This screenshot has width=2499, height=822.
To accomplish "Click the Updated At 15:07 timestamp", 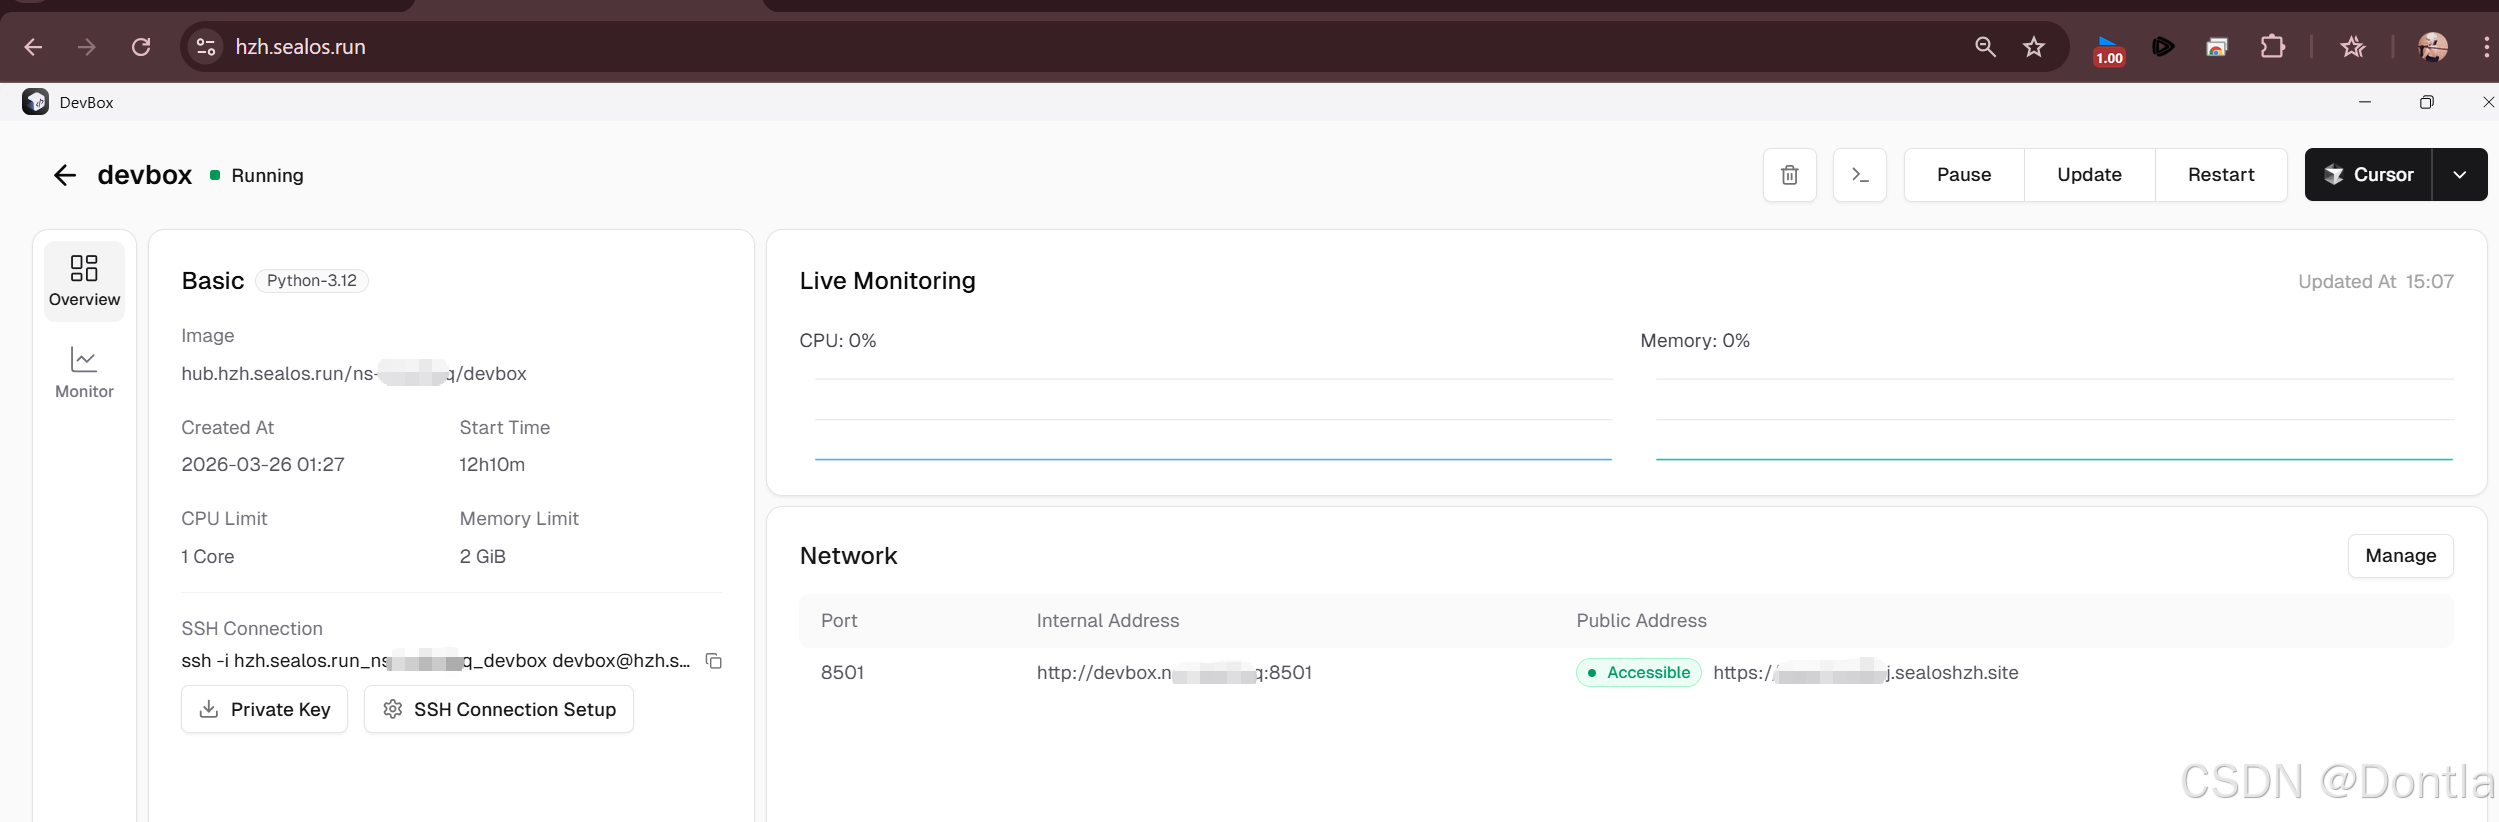I will [x=2376, y=282].
